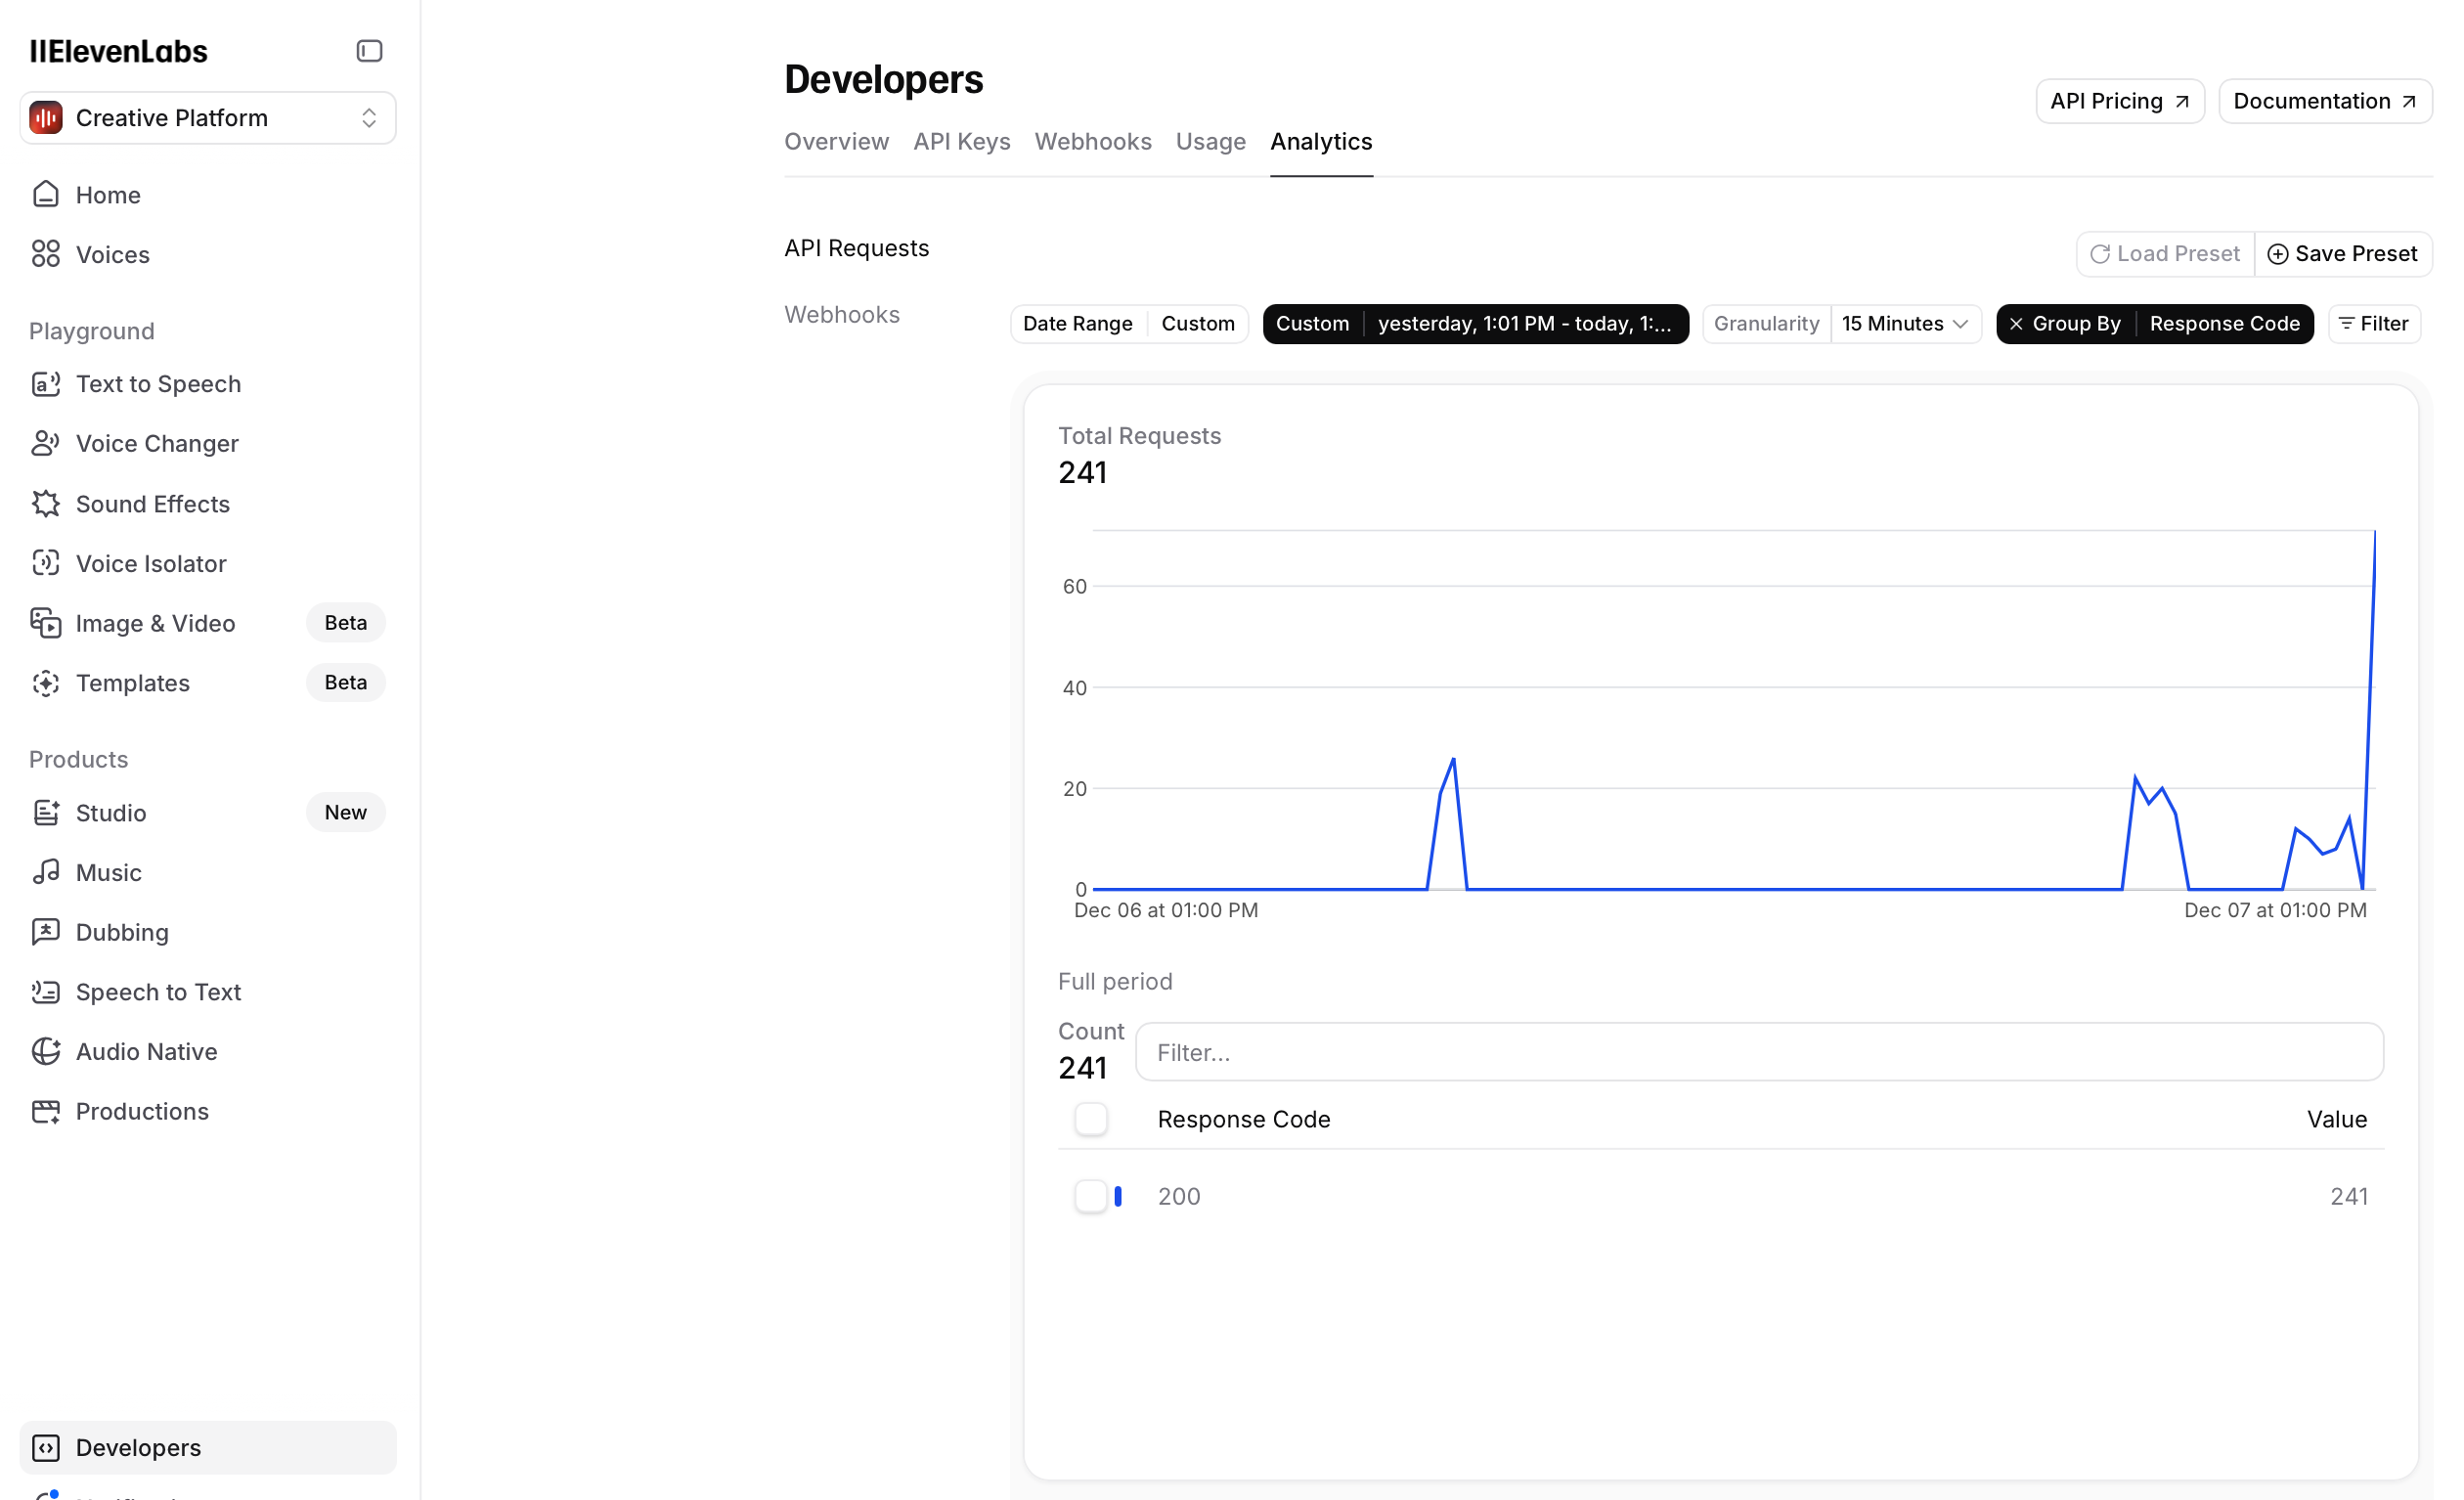
Task: Switch to the Usage tab
Action: (1210, 142)
